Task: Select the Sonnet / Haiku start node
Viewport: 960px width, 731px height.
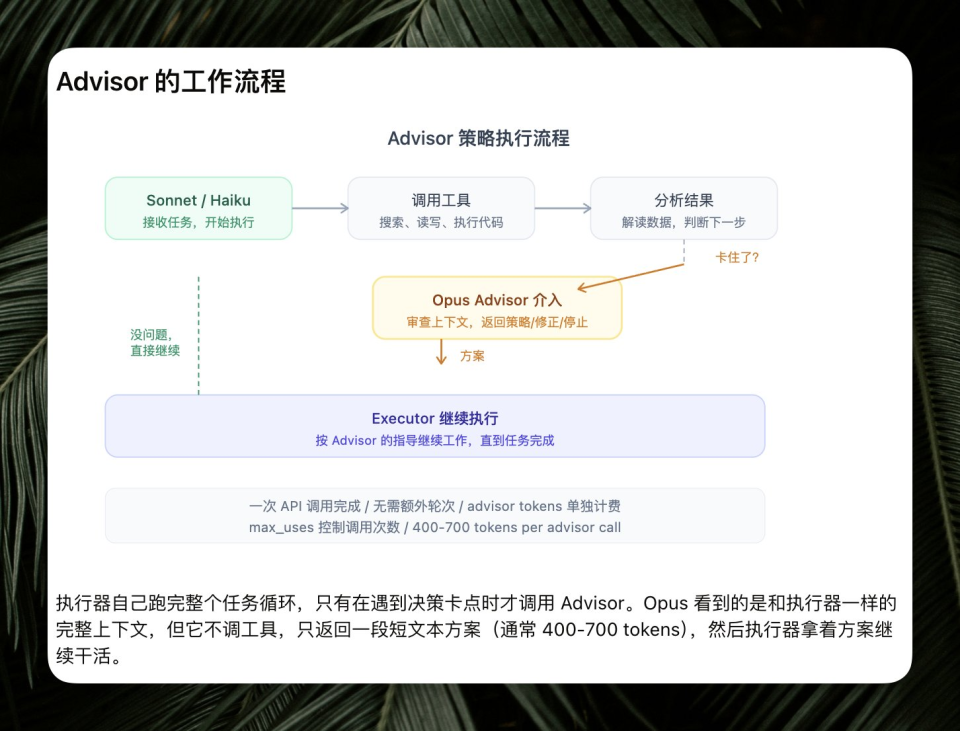Action: (198, 208)
